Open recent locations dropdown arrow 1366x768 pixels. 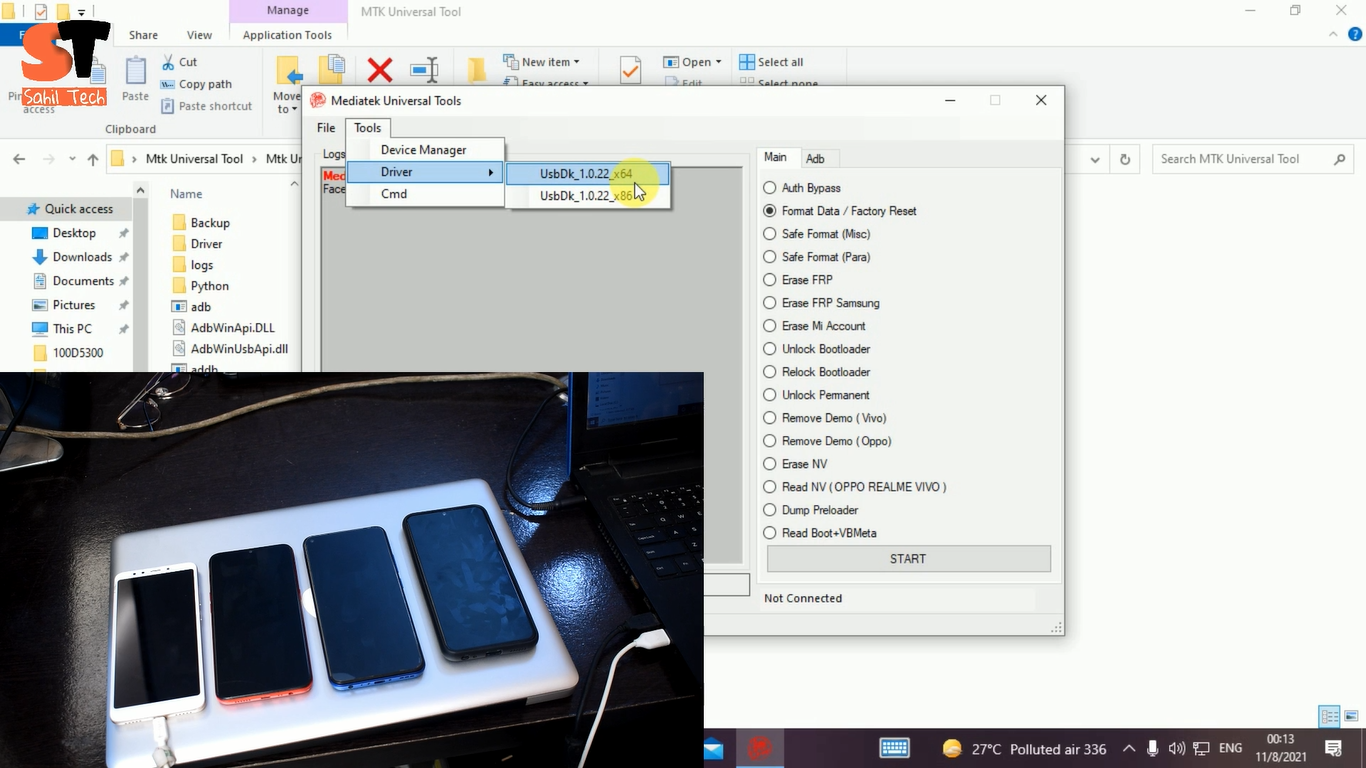click(72, 159)
